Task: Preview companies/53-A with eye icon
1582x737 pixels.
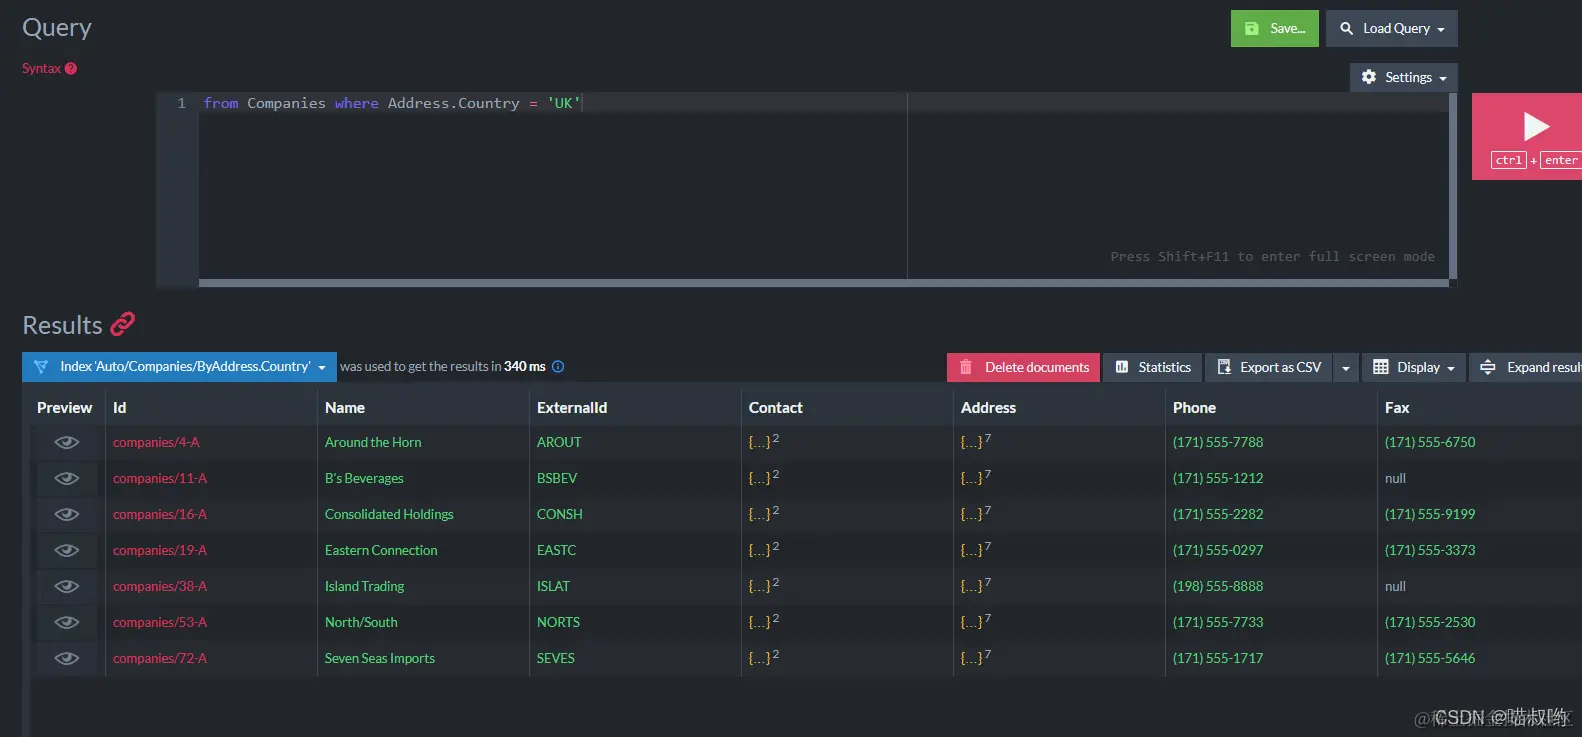Action: (x=67, y=622)
